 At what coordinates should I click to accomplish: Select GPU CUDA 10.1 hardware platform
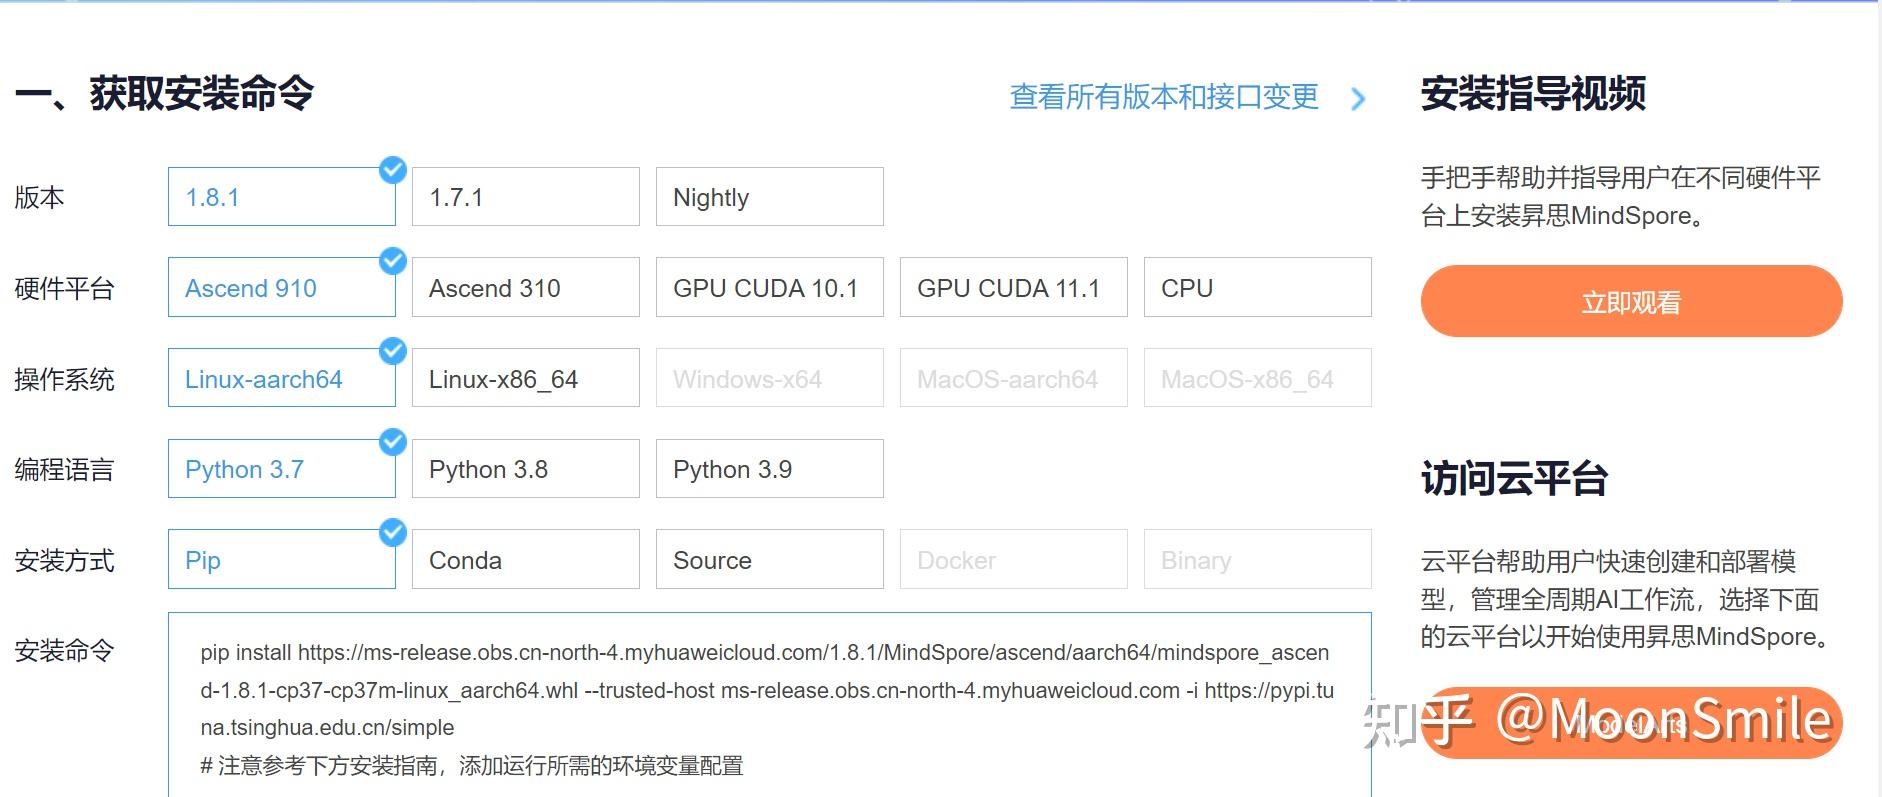(769, 288)
